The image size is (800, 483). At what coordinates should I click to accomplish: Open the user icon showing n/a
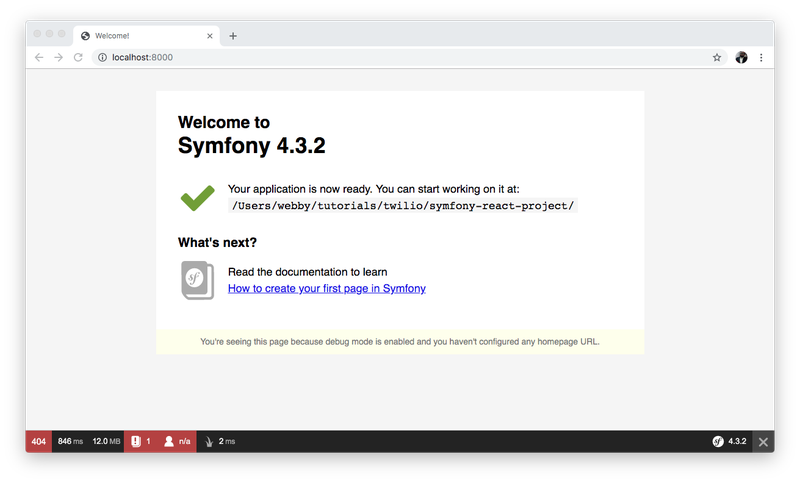click(x=177, y=441)
